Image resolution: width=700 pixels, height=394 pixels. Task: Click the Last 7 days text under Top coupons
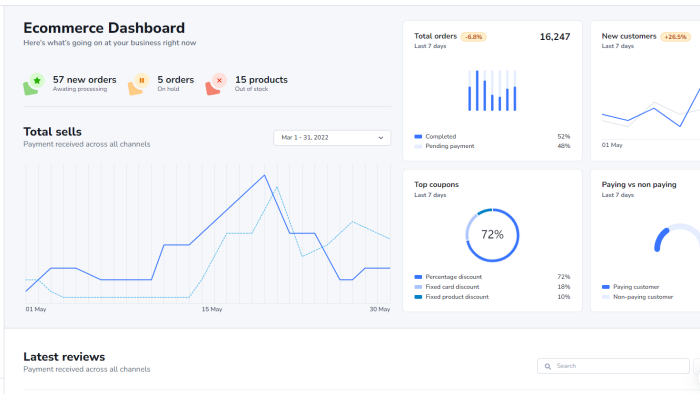coord(430,195)
